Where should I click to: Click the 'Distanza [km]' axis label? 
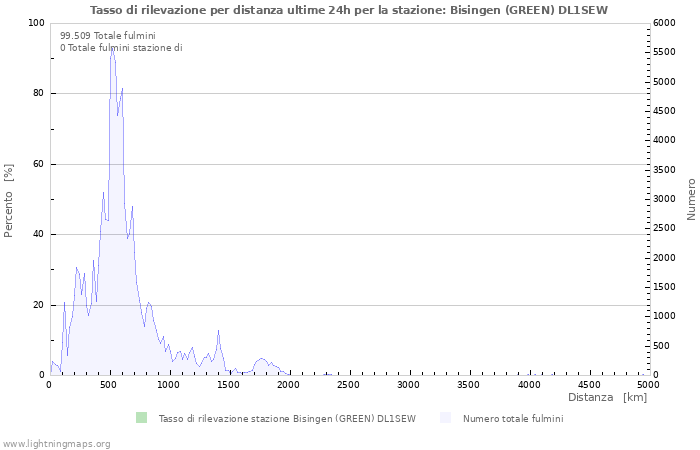[608, 397]
